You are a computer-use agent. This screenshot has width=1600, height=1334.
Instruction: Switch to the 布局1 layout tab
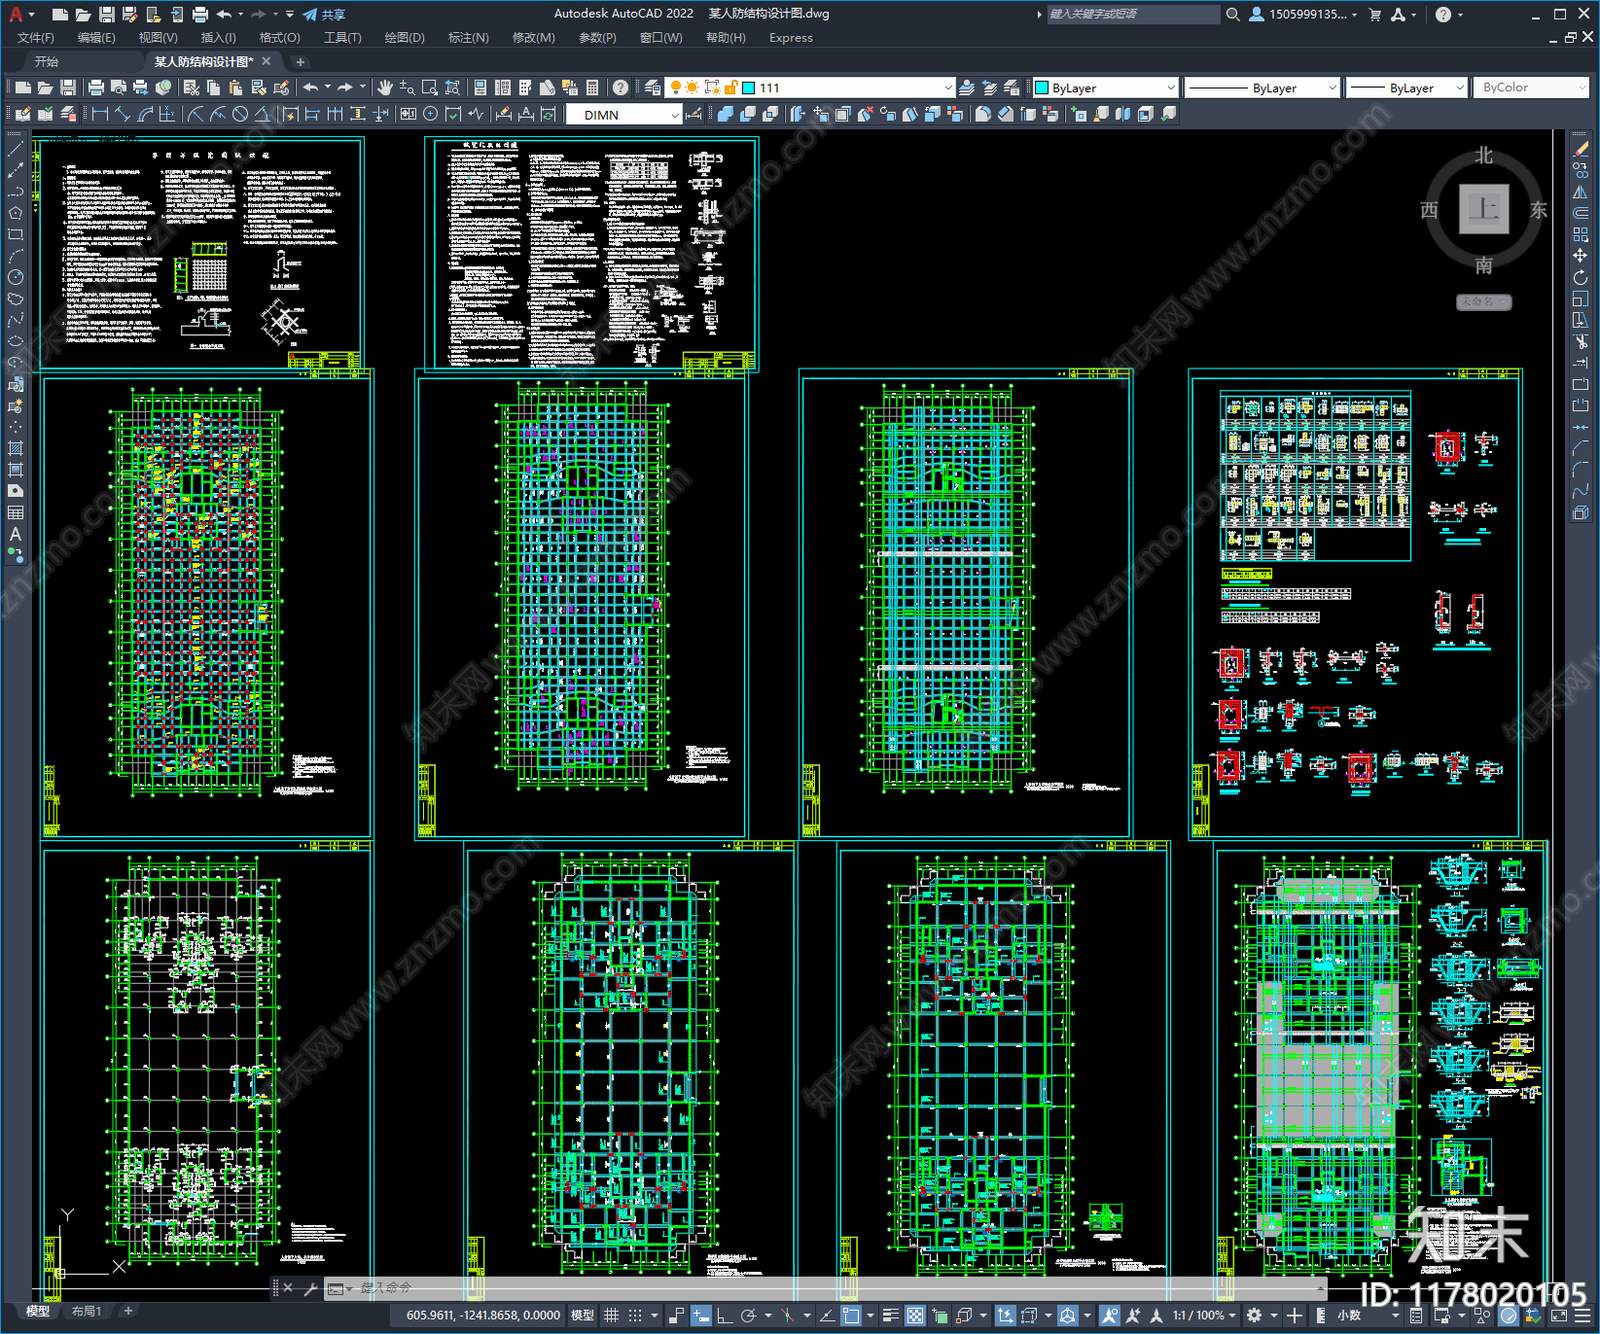click(x=86, y=1311)
